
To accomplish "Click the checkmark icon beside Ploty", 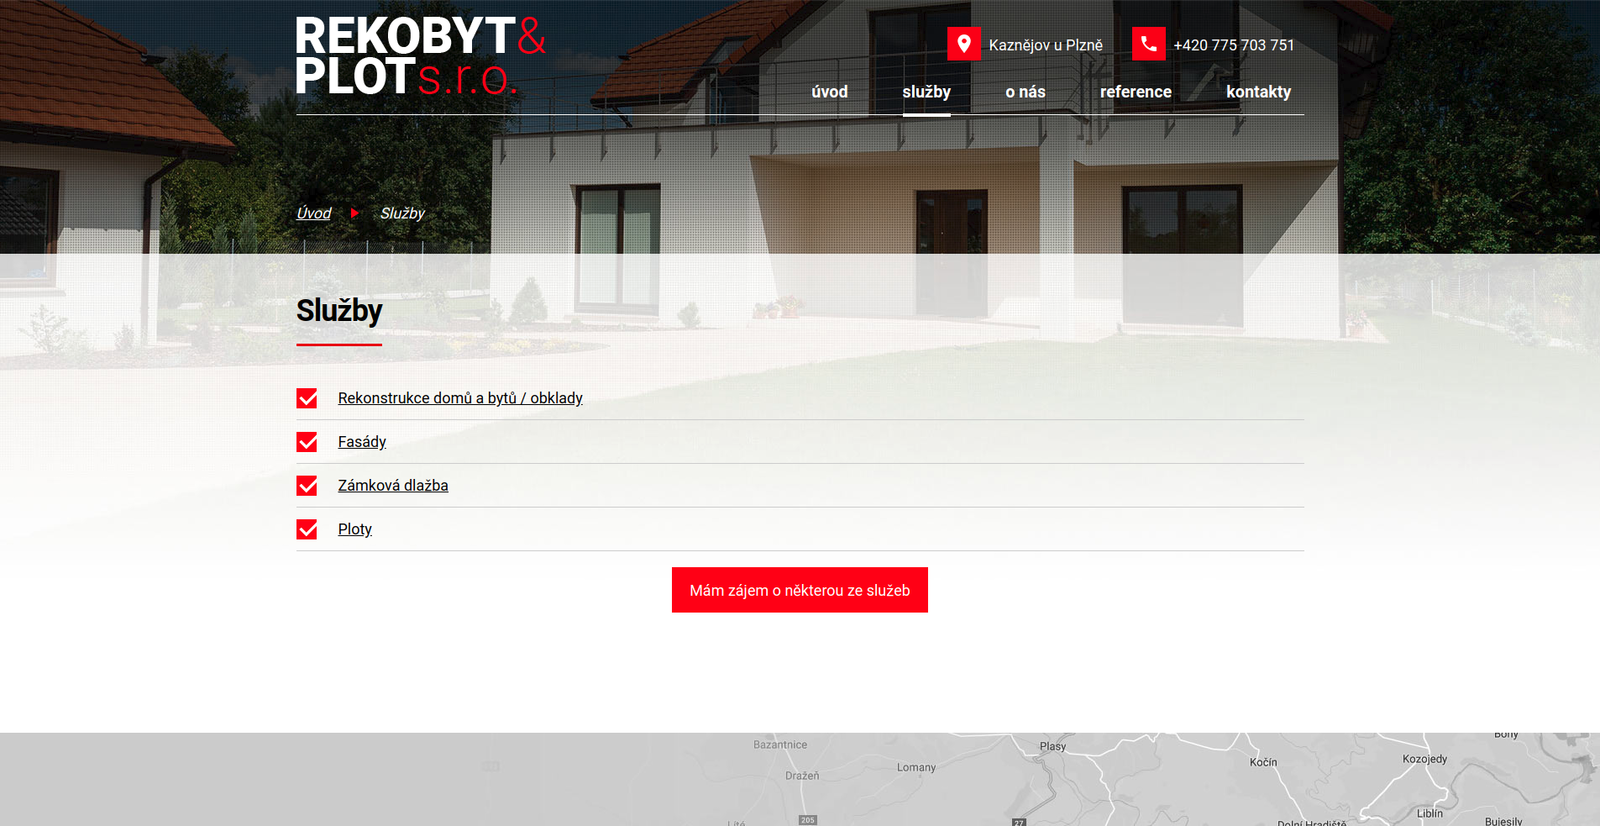I will pos(307,530).
